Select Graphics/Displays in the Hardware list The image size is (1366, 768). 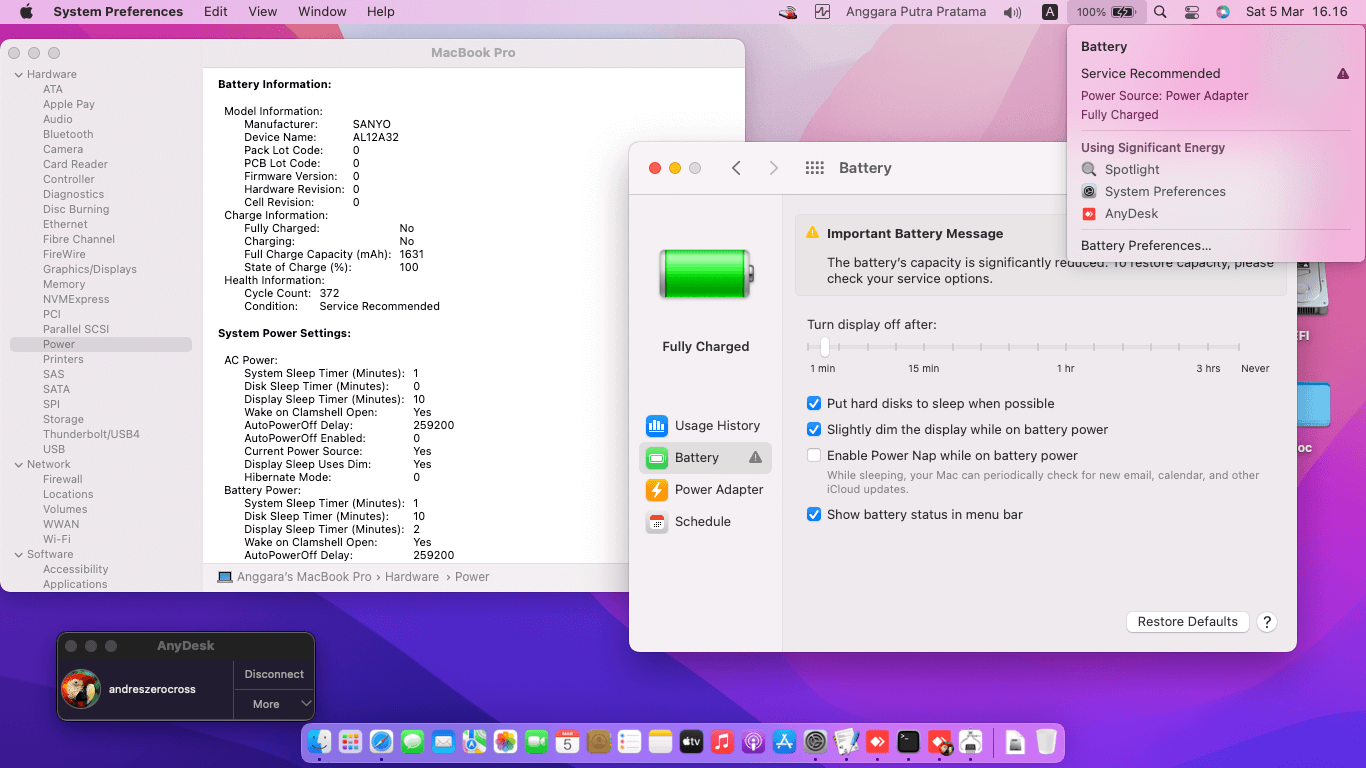click(90, 270)
